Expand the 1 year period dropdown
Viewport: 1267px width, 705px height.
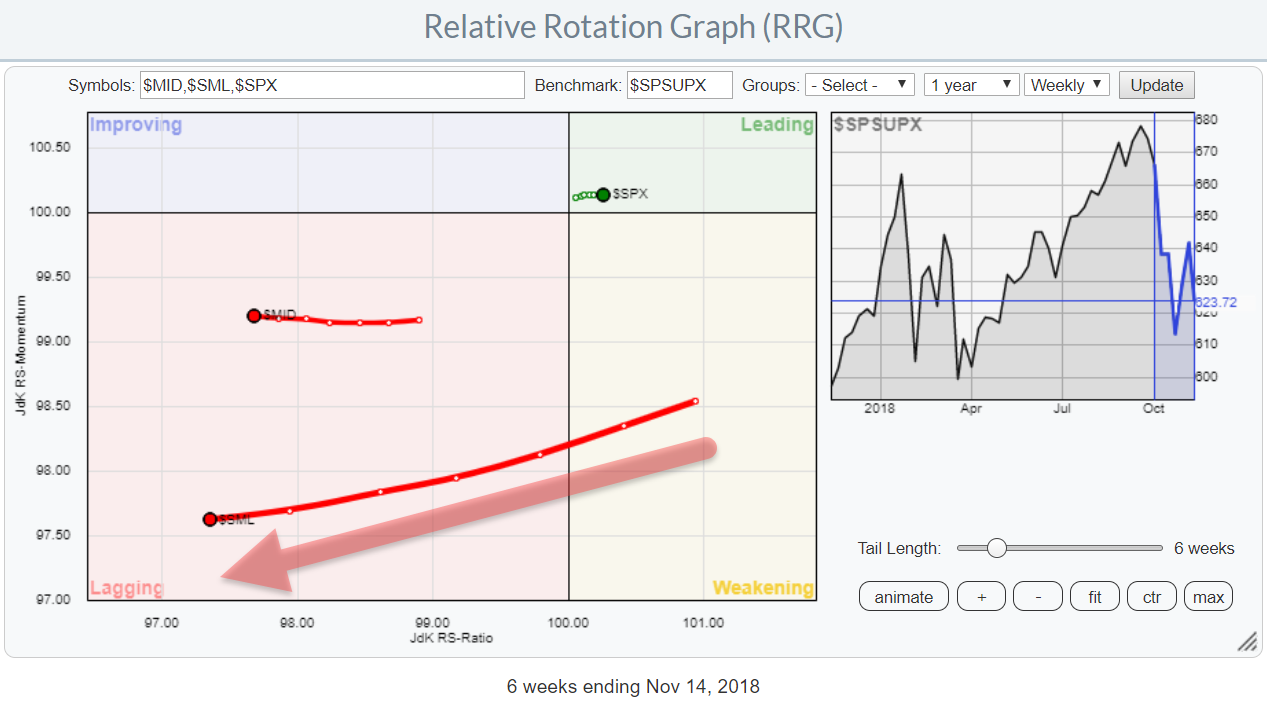tap(970, 85)
